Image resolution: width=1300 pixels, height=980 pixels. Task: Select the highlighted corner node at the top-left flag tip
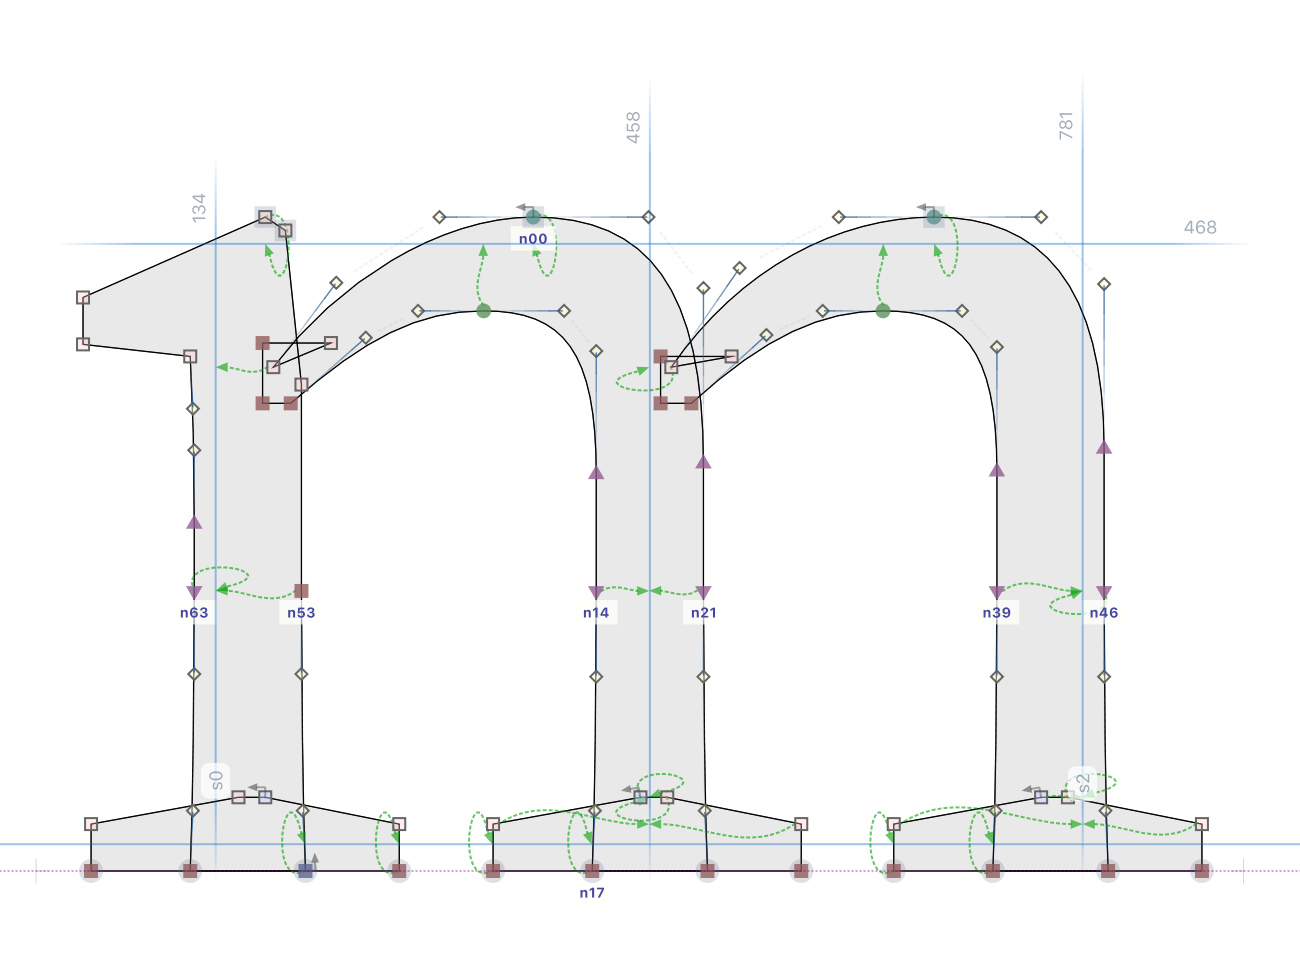[265, 217]
